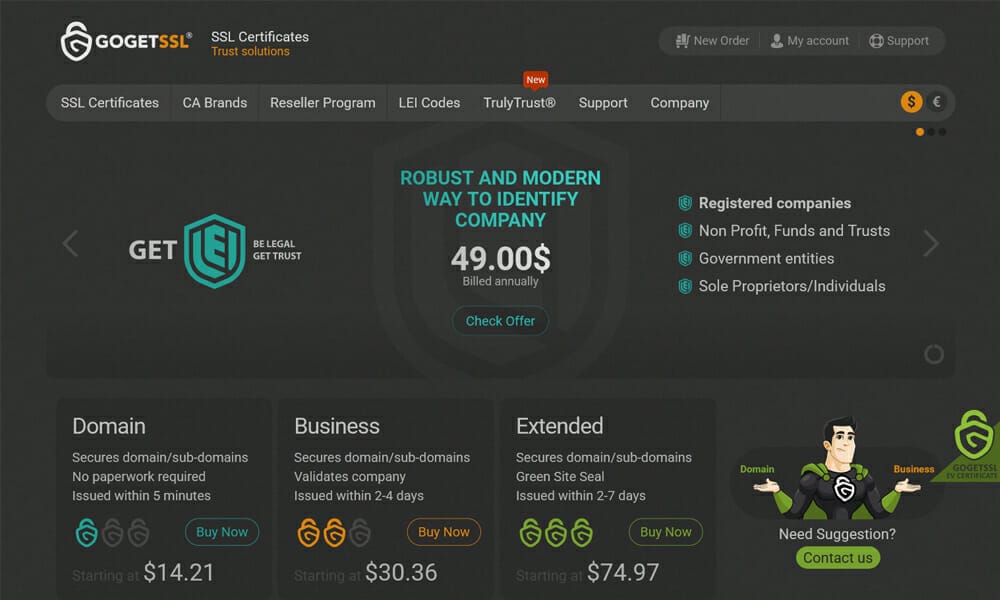Image resolution: width=1000 pixels, height=600 pixels.
Task: Click the New Order link
Action: tap(721, 41)
